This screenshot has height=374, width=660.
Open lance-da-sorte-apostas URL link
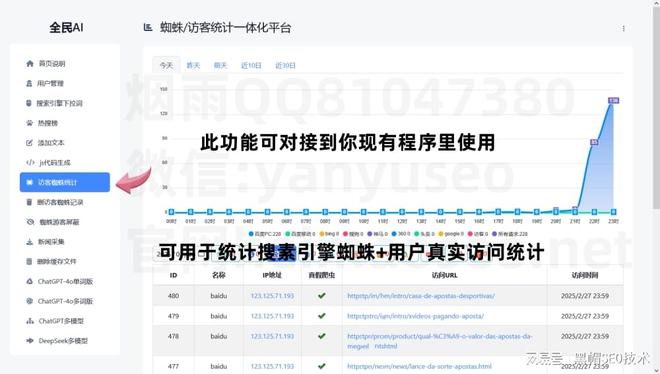pyautogui.click(x=419, y=366)
